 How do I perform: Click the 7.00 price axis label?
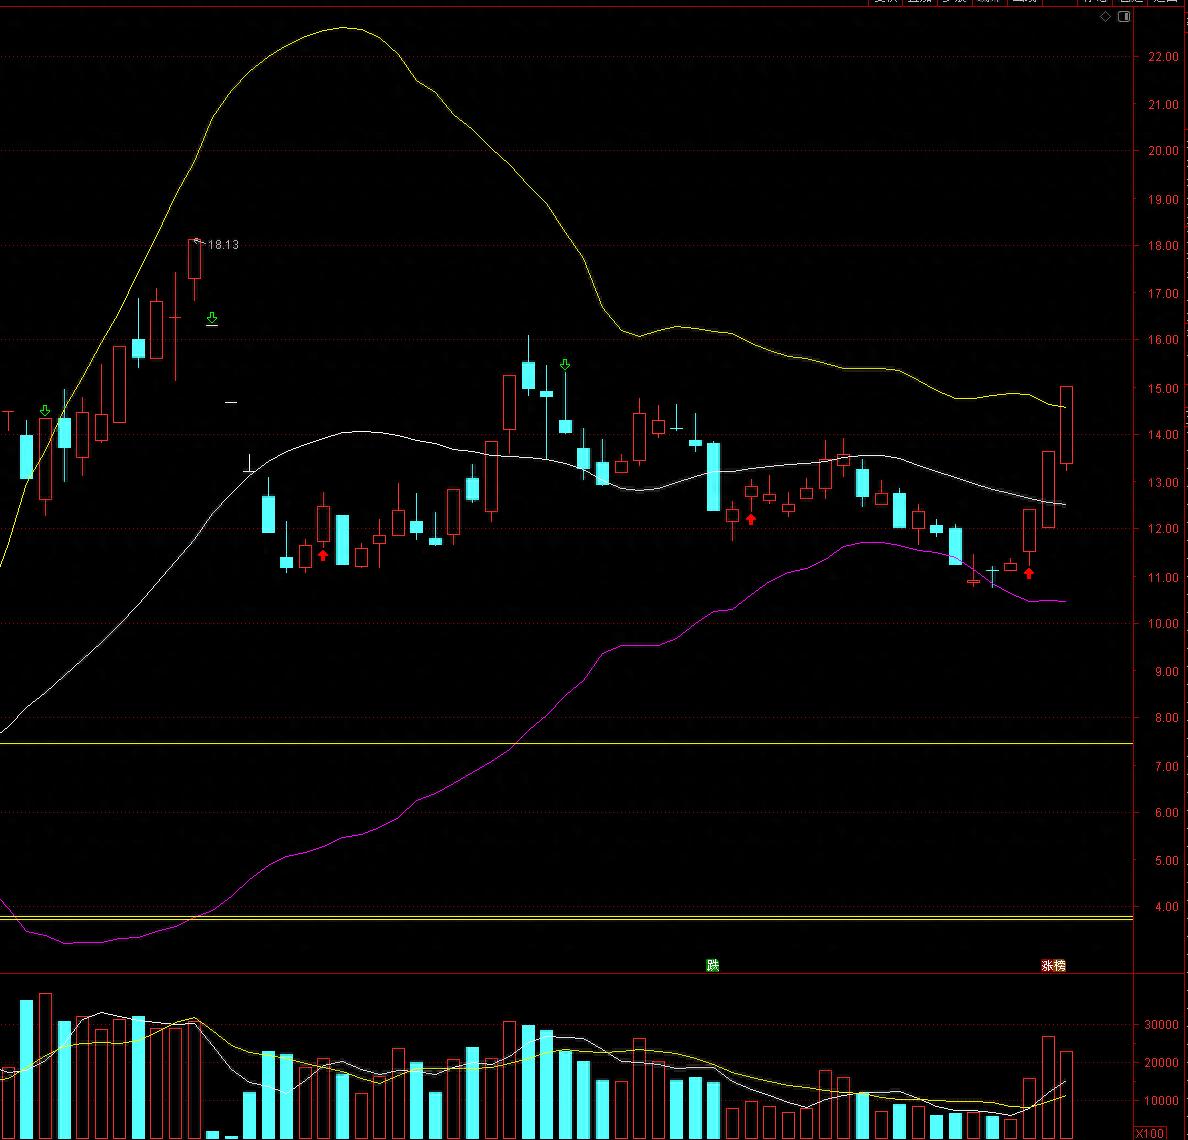click(x=1166, y=767)
